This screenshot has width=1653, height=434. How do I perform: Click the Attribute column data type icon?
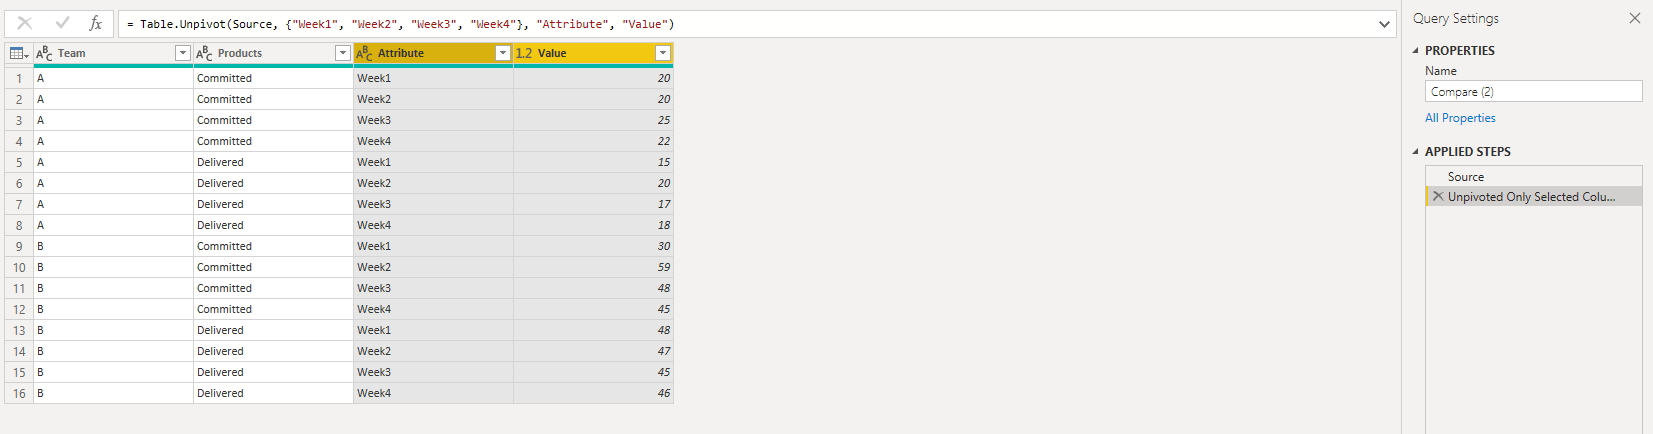364,53
